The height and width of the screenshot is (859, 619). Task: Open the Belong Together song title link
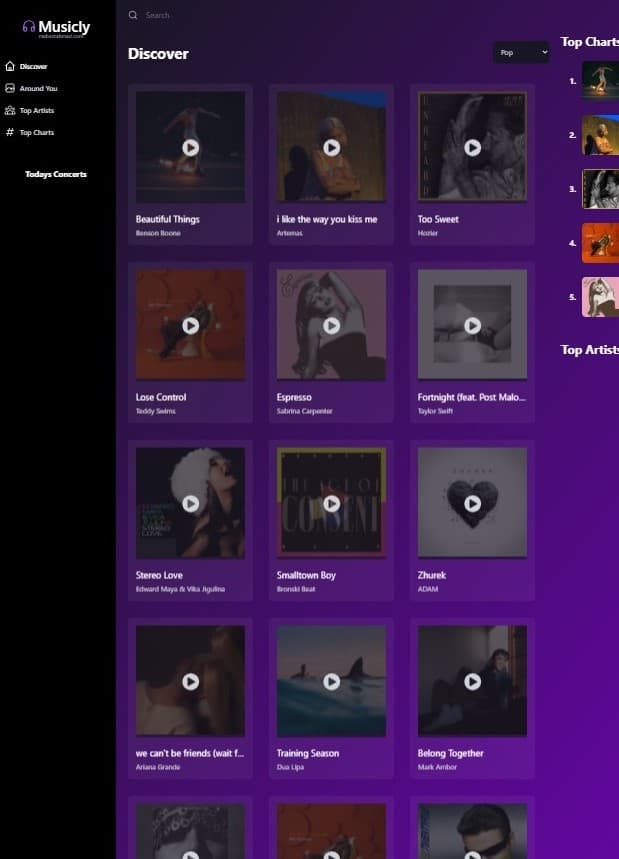pos(450,753)
